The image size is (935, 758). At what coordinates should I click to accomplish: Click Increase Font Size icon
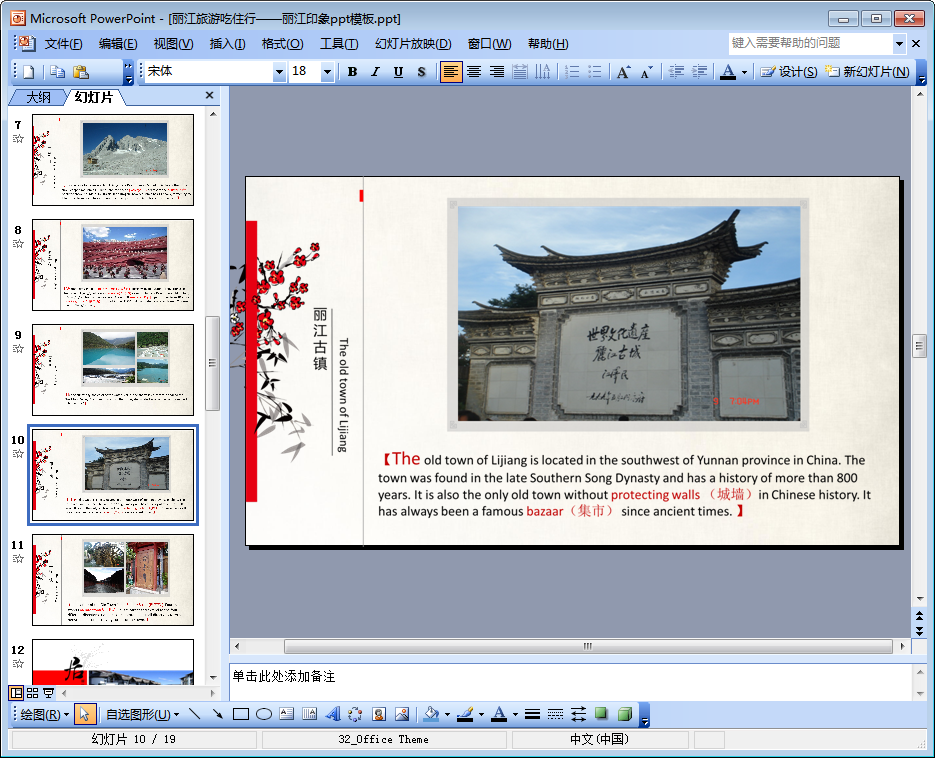[x=623, y=72]
